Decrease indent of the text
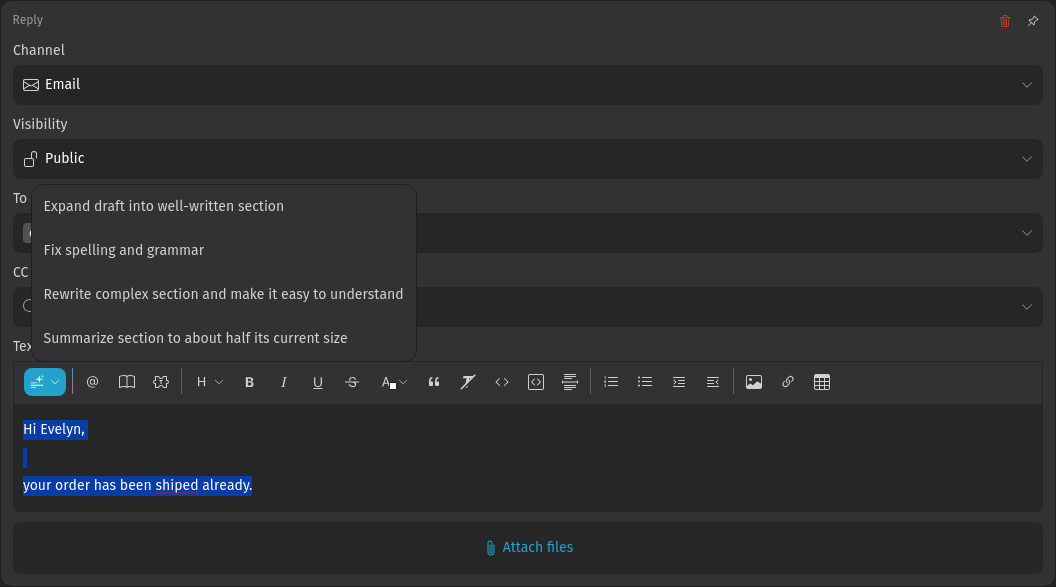The image size is (1056, 587). pyautogui.click(x=713, y=382)
